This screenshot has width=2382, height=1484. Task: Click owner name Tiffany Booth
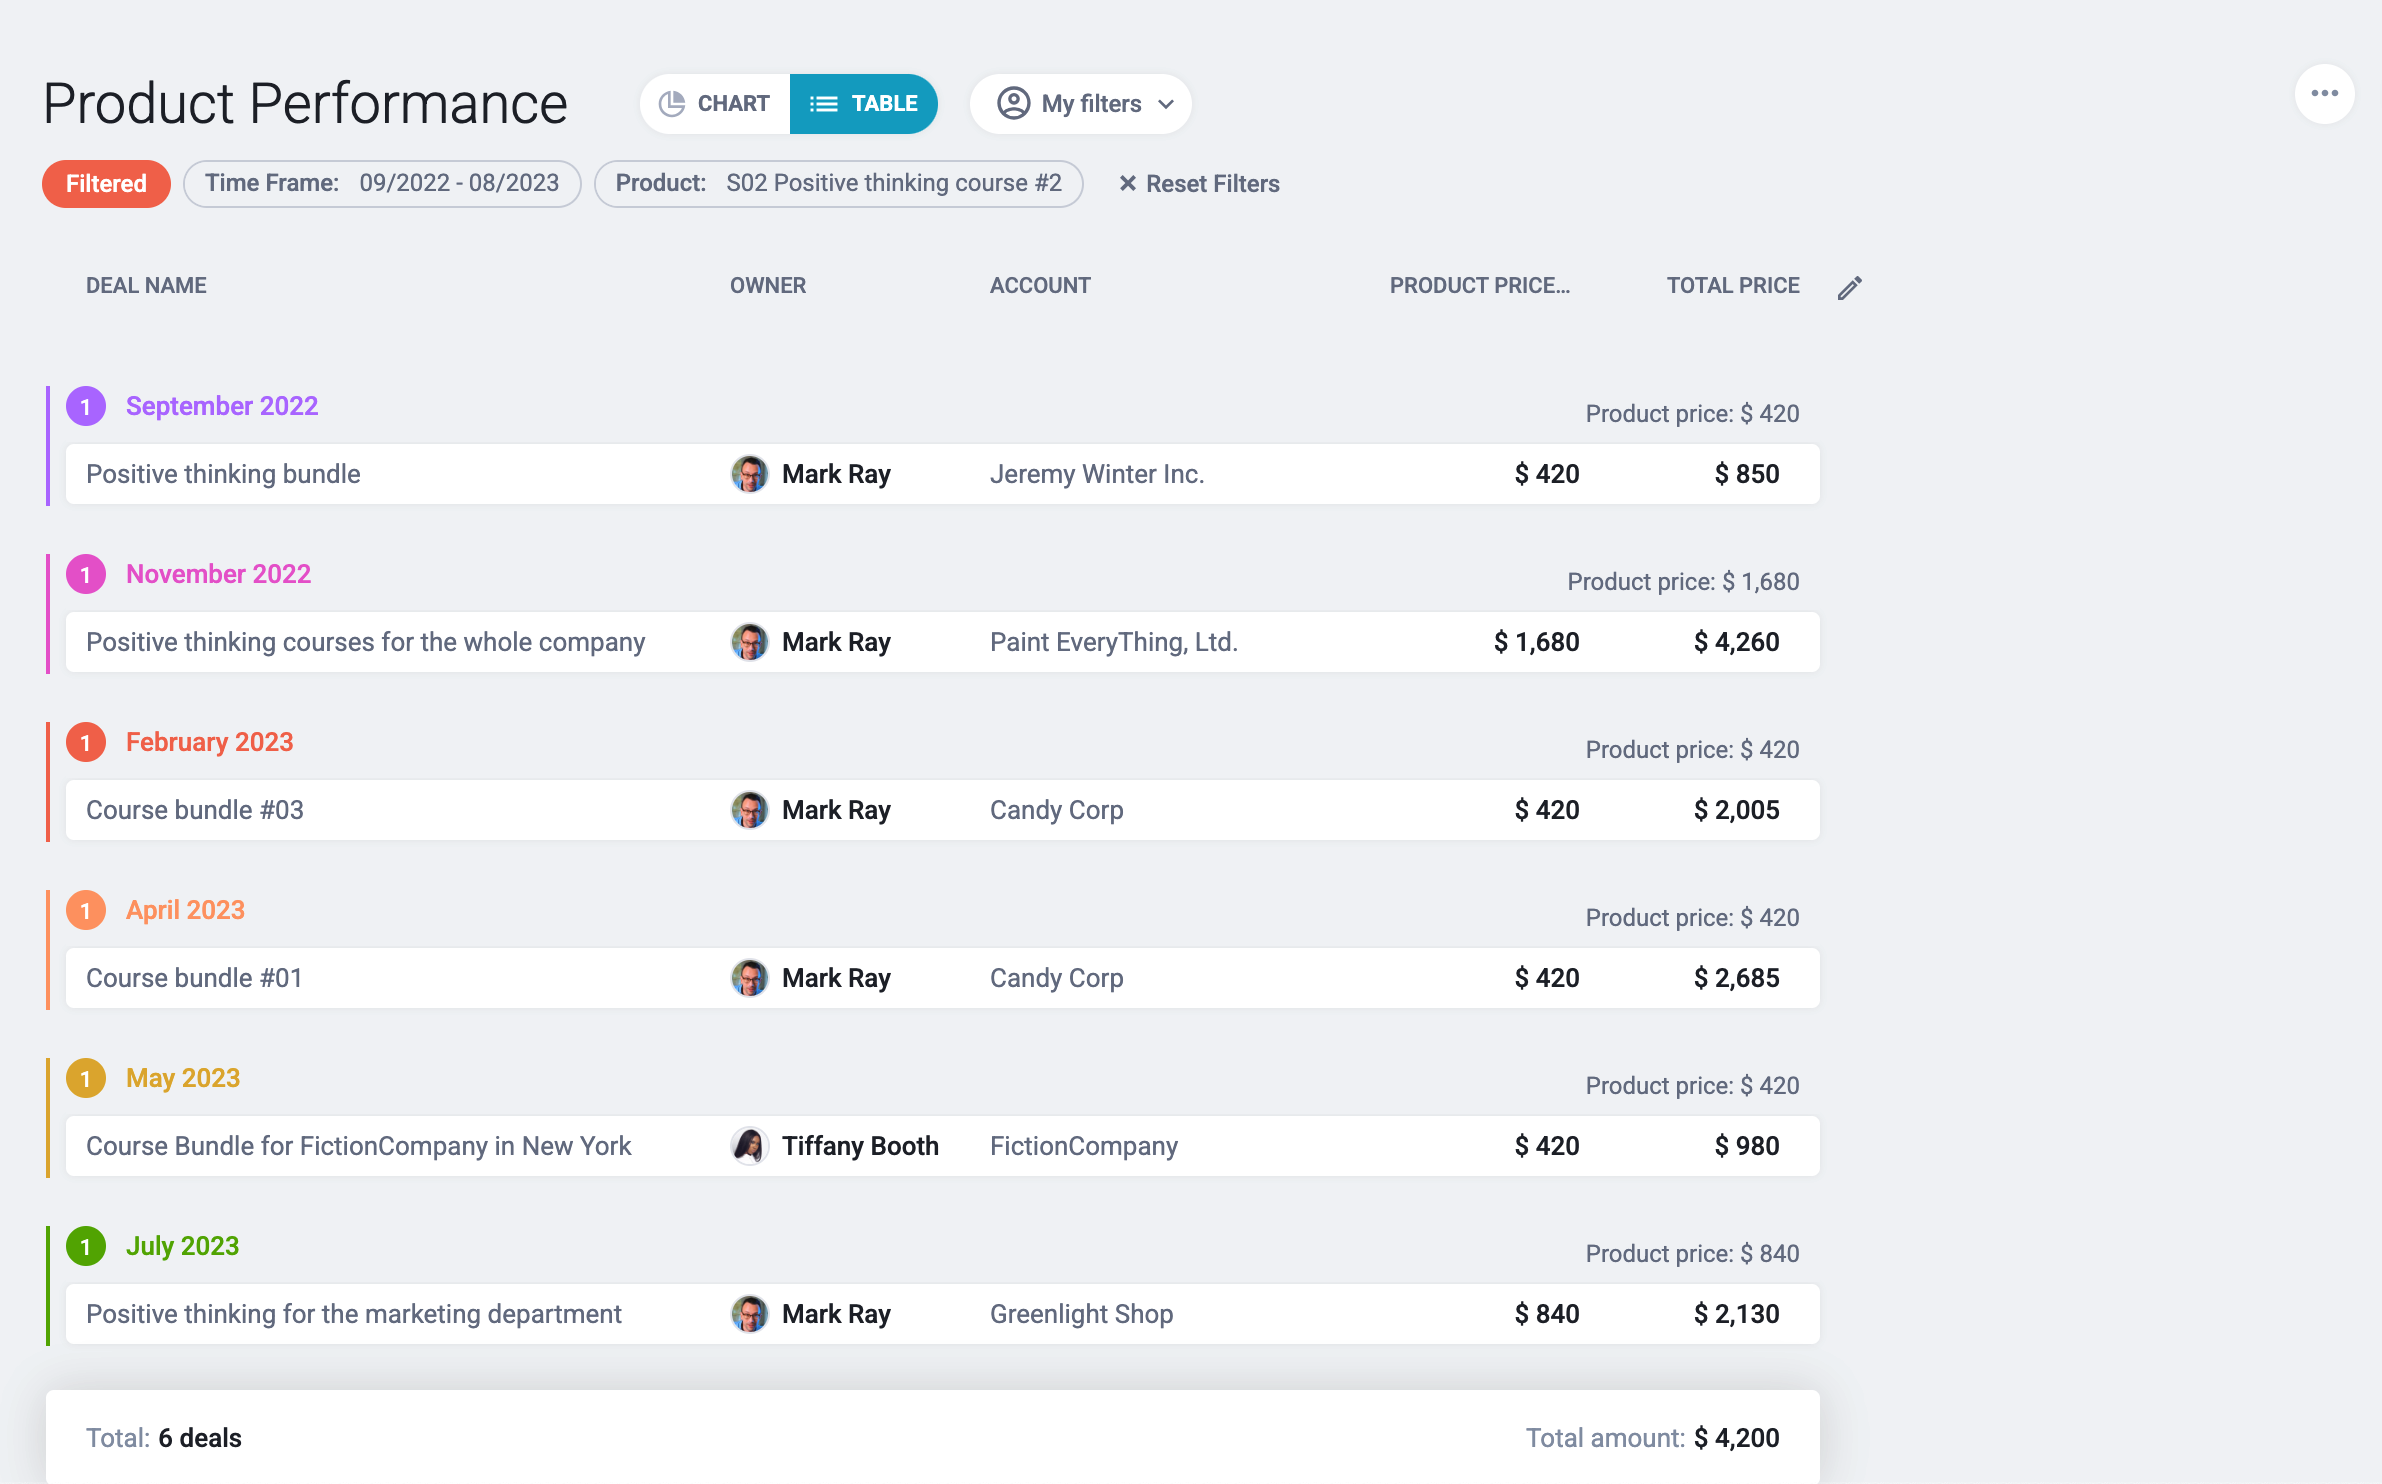(x=860, y=1146)
